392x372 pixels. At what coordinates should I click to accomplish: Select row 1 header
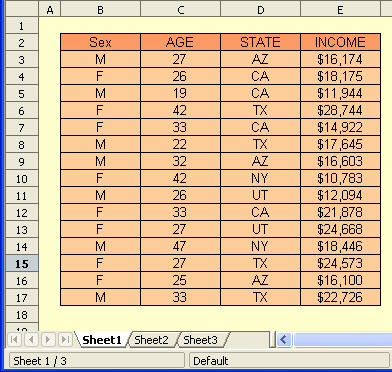click(22, 26)
